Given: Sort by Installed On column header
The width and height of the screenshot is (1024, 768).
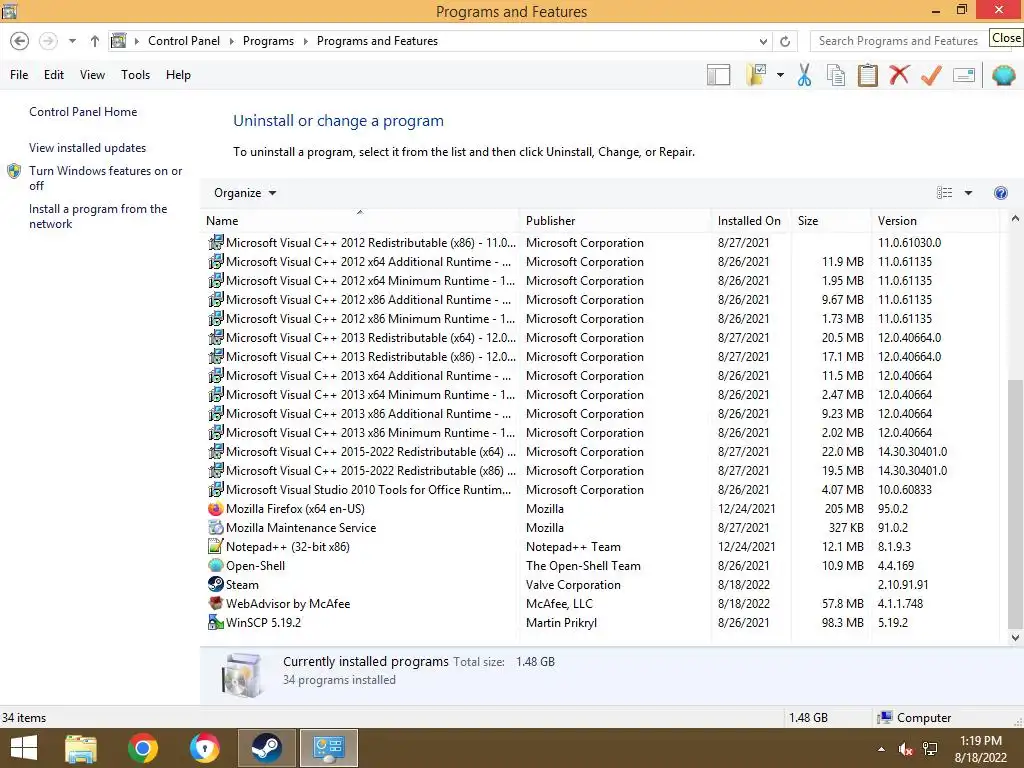Looking at the screenshot, I should coord(751,221).
